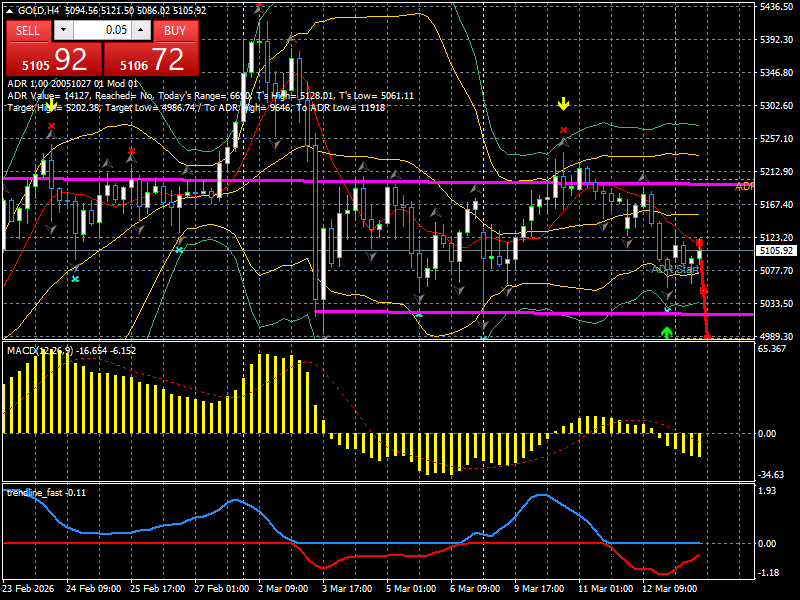Click the 5 Mar 01:00 time label
This screenshot has height=600, width=800.
click(x=411, y=589)
